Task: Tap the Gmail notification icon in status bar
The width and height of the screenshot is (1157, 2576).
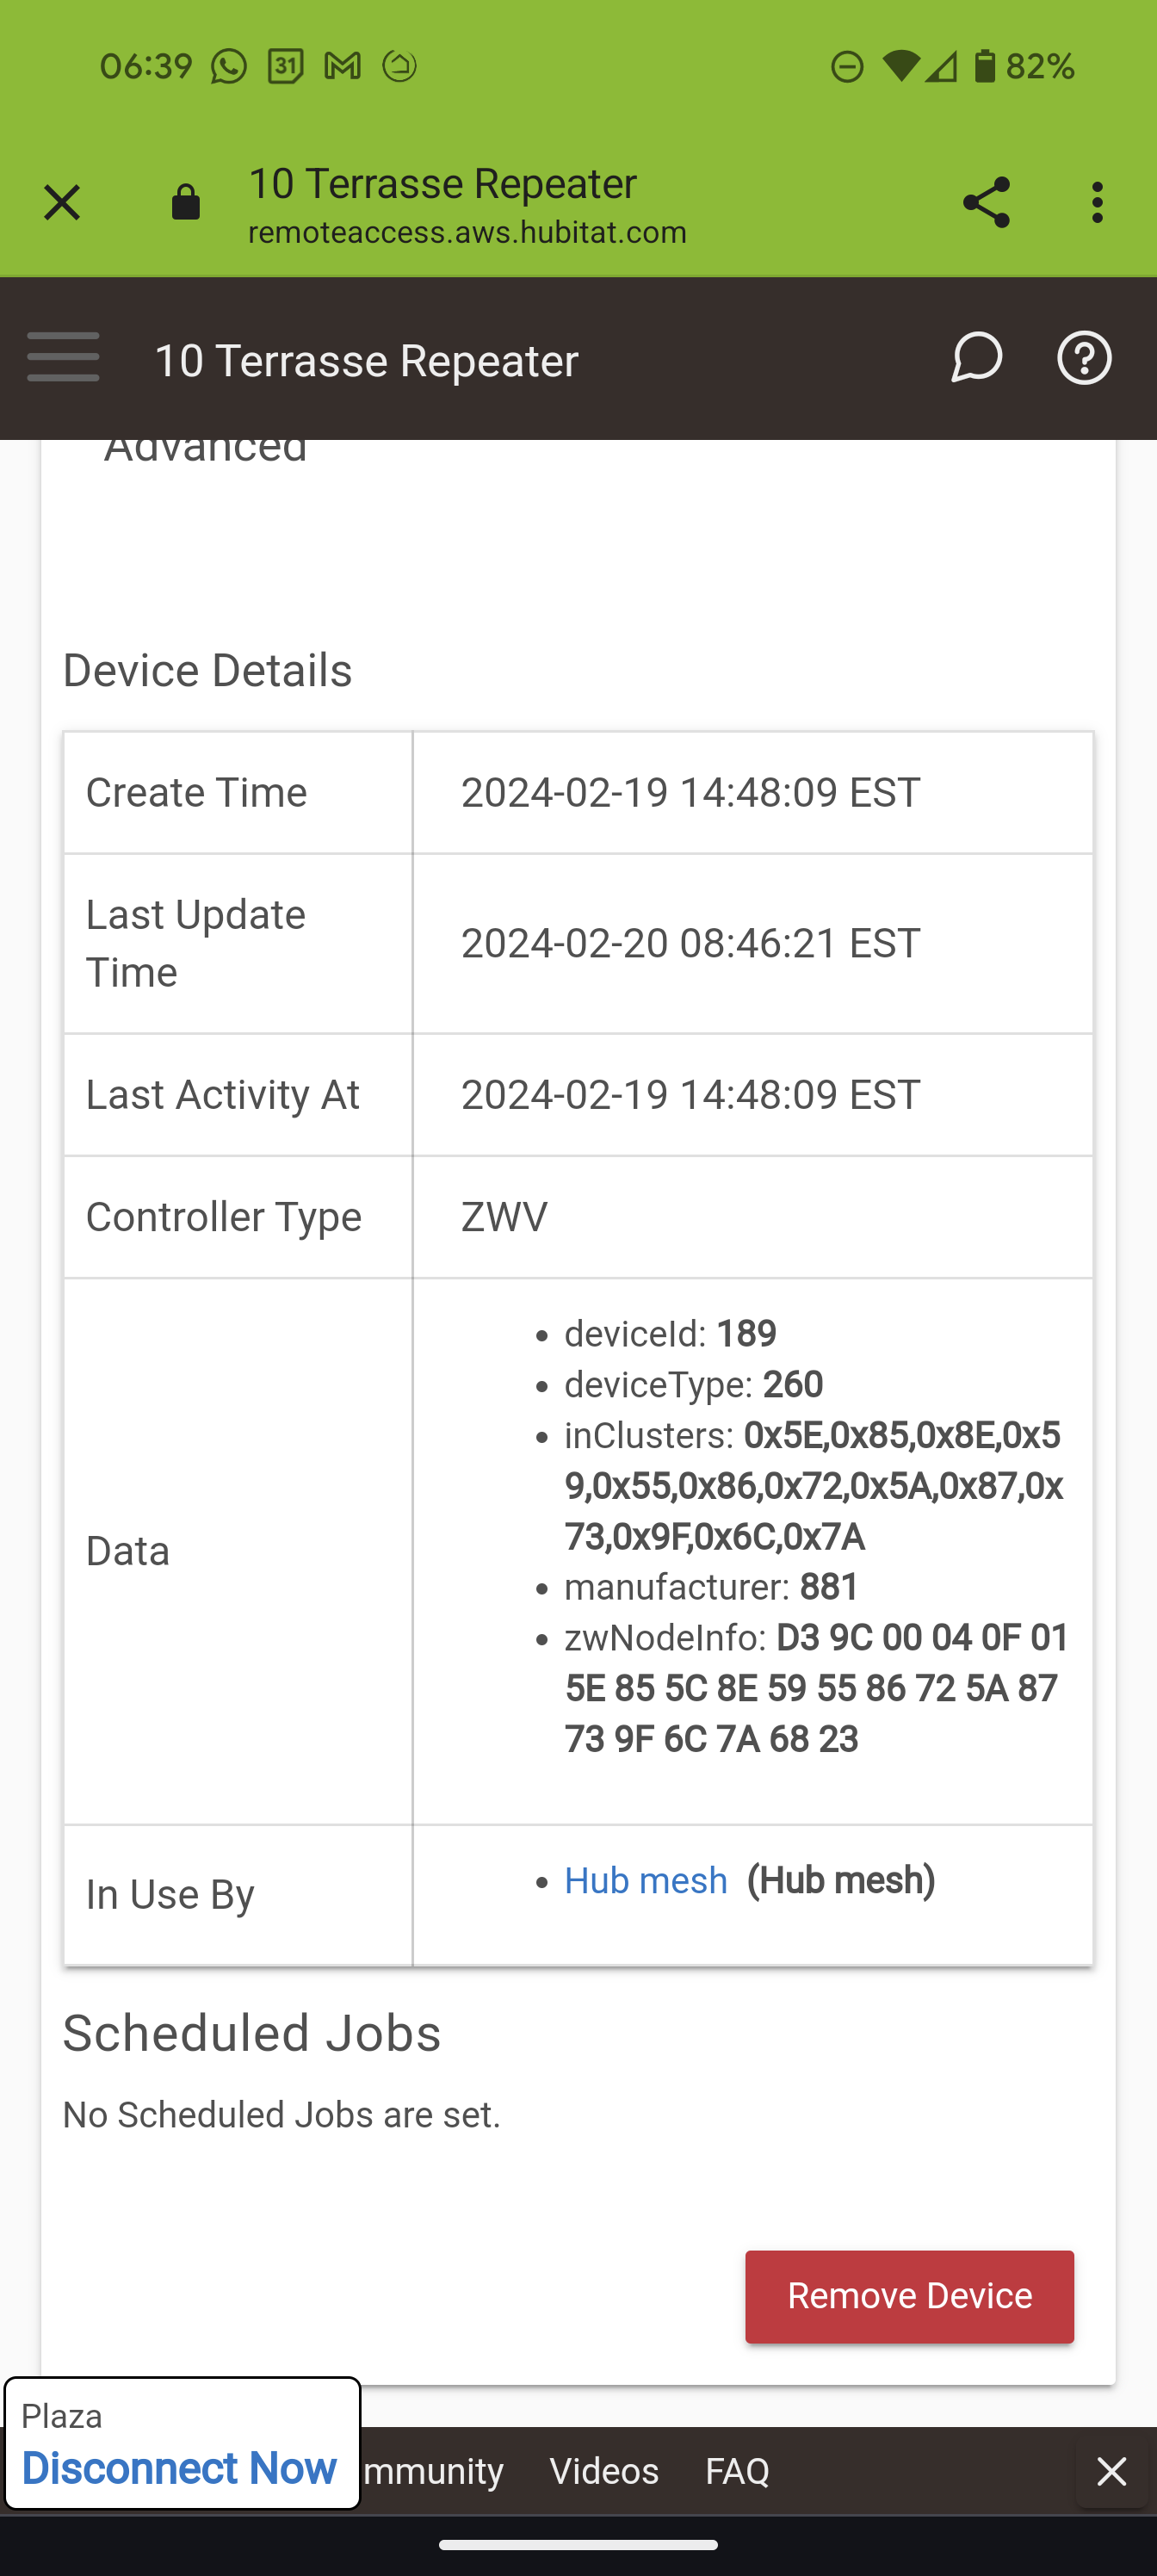Action: [343, 67]
